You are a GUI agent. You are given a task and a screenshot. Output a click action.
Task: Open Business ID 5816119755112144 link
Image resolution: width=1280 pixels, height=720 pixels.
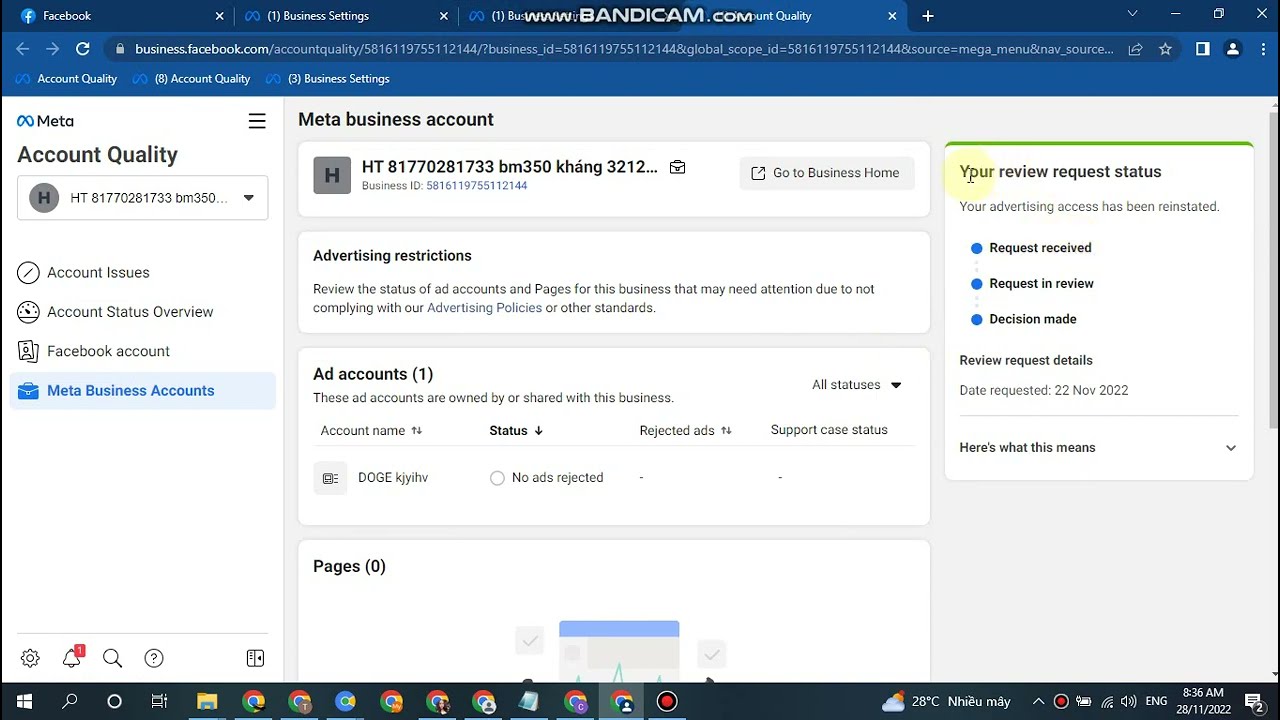coord(476,186)
